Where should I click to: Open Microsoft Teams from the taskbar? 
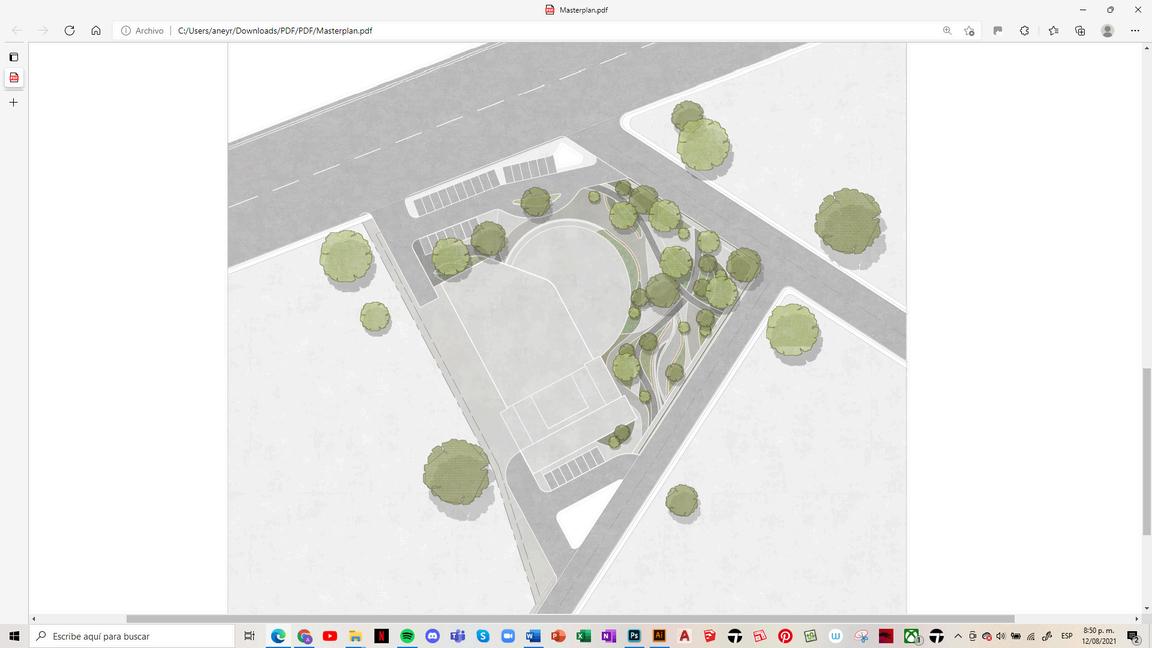tap(458, 636)
